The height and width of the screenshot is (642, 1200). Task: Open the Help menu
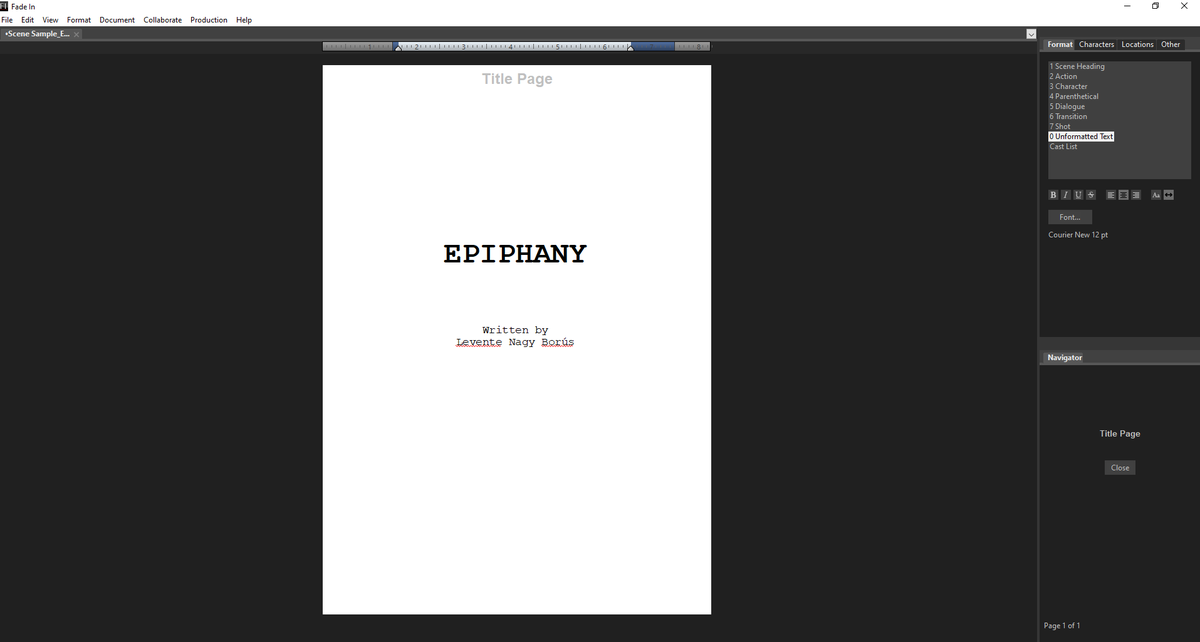tap(244, 20)
